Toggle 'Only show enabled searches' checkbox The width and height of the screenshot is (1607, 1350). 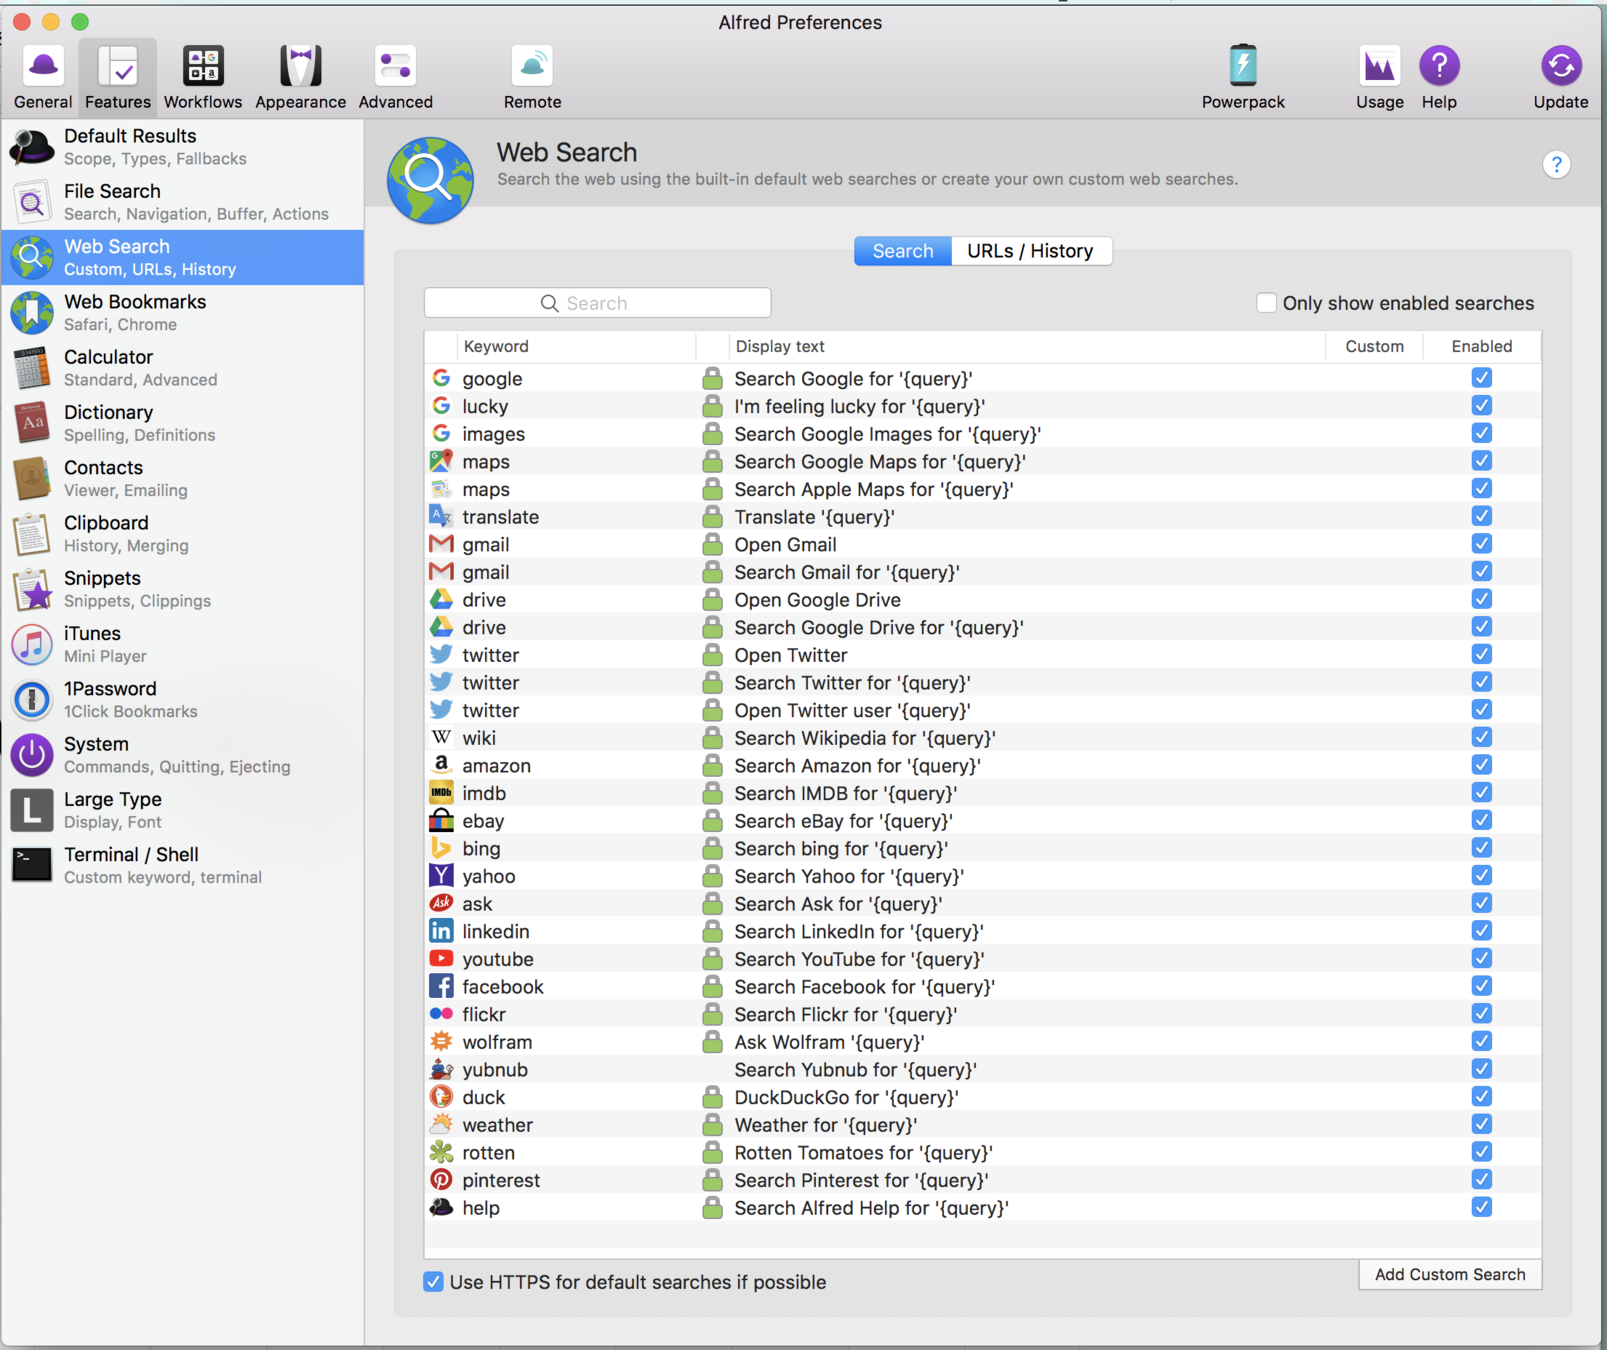1266,302
